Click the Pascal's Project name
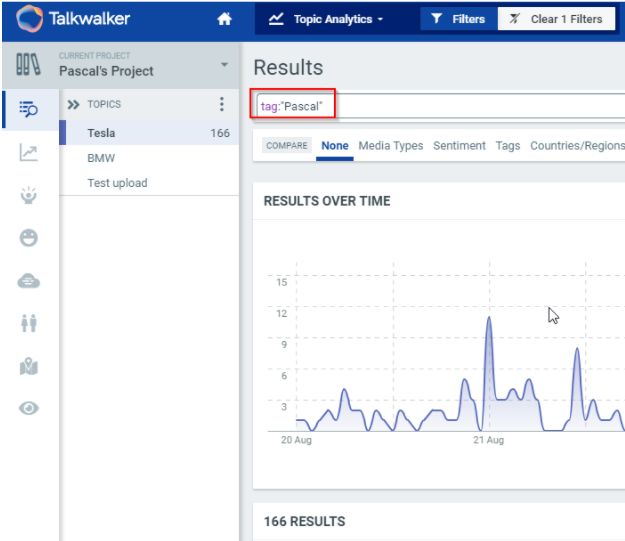The height and width of the screenshot is (541, 625). [x=106, y=71]
